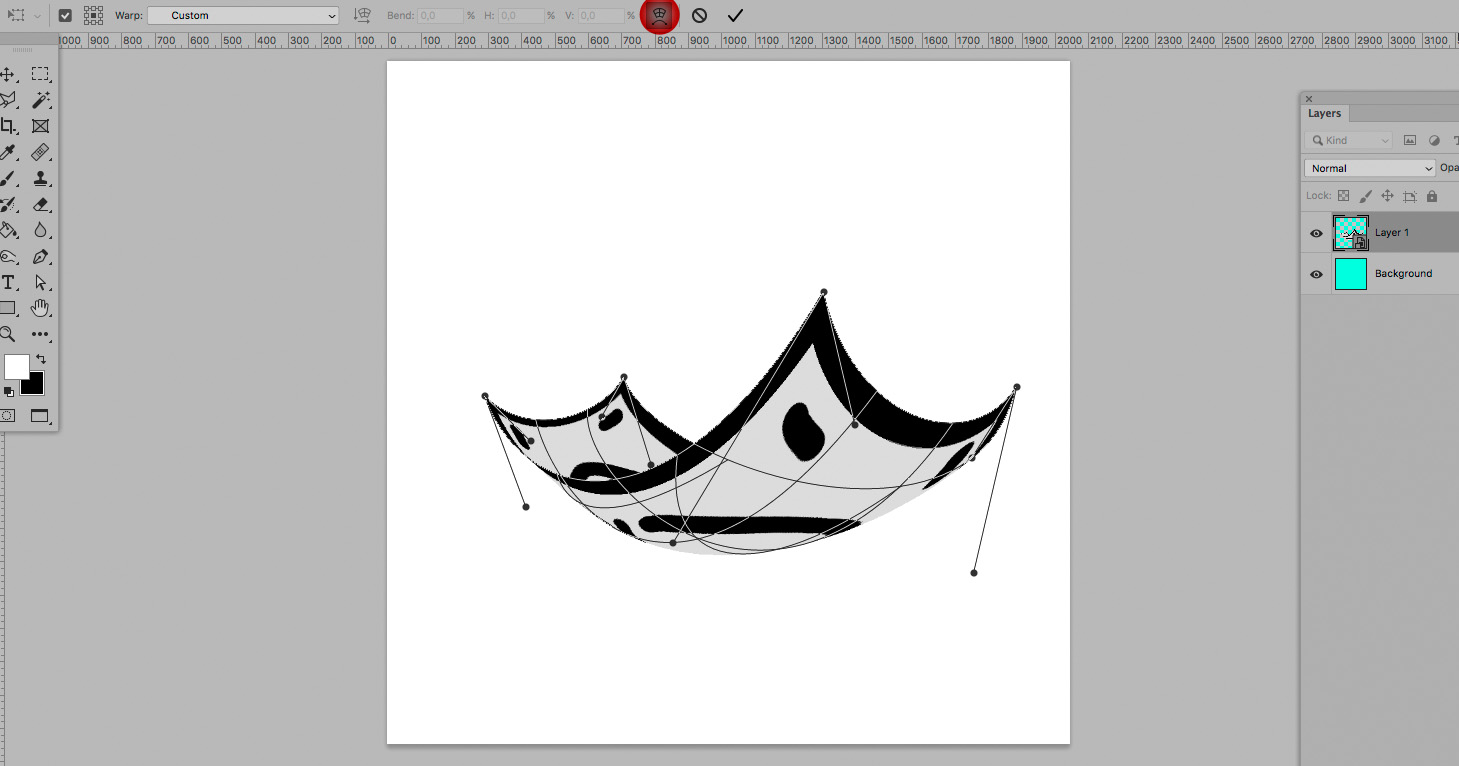Select the Hand tool

pyautogui.click(x=40, y=308)
